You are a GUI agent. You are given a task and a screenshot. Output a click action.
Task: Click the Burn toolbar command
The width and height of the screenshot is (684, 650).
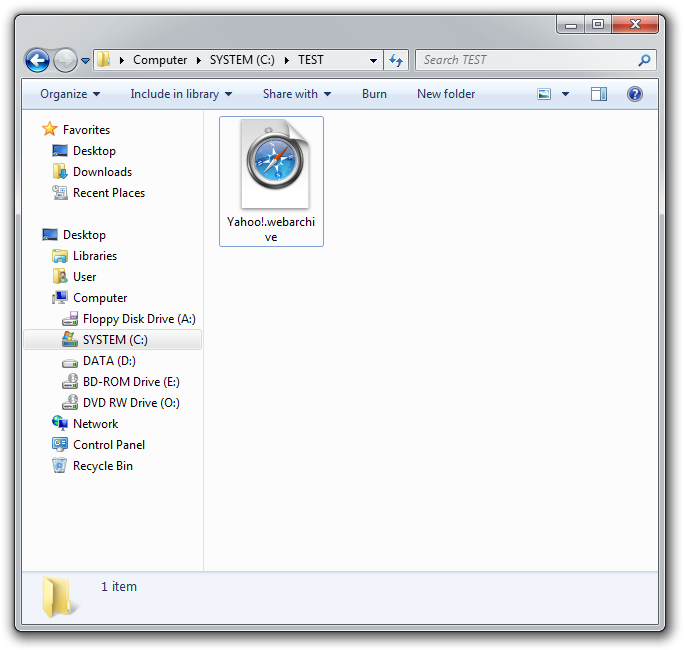pyautogui.click(x=374, y=94)
